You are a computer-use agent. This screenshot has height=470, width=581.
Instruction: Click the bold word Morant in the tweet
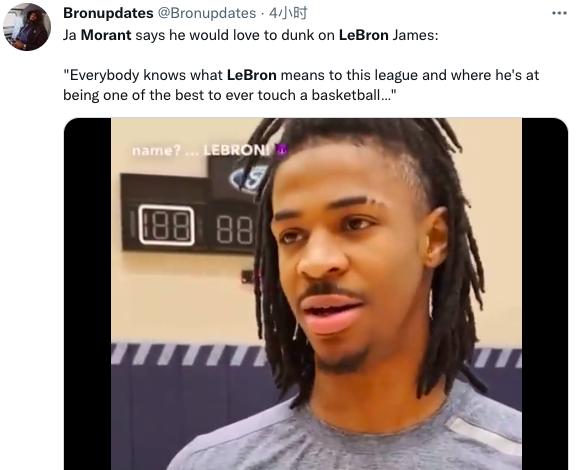click(106, 35)
